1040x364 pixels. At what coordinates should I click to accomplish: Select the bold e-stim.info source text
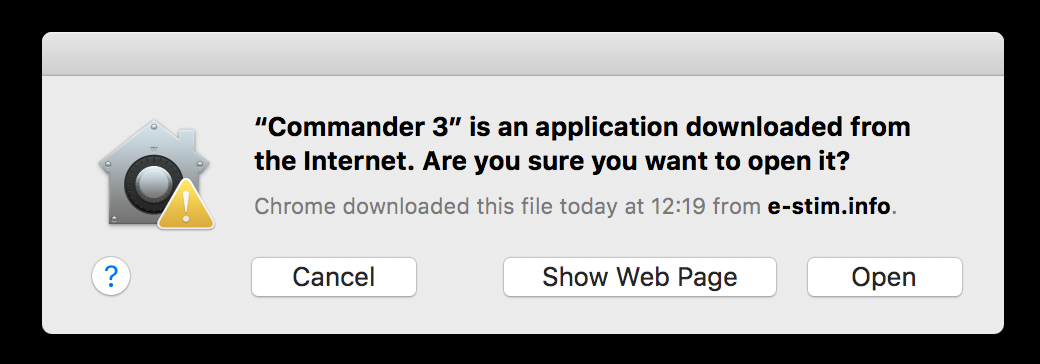coord(828,206)
